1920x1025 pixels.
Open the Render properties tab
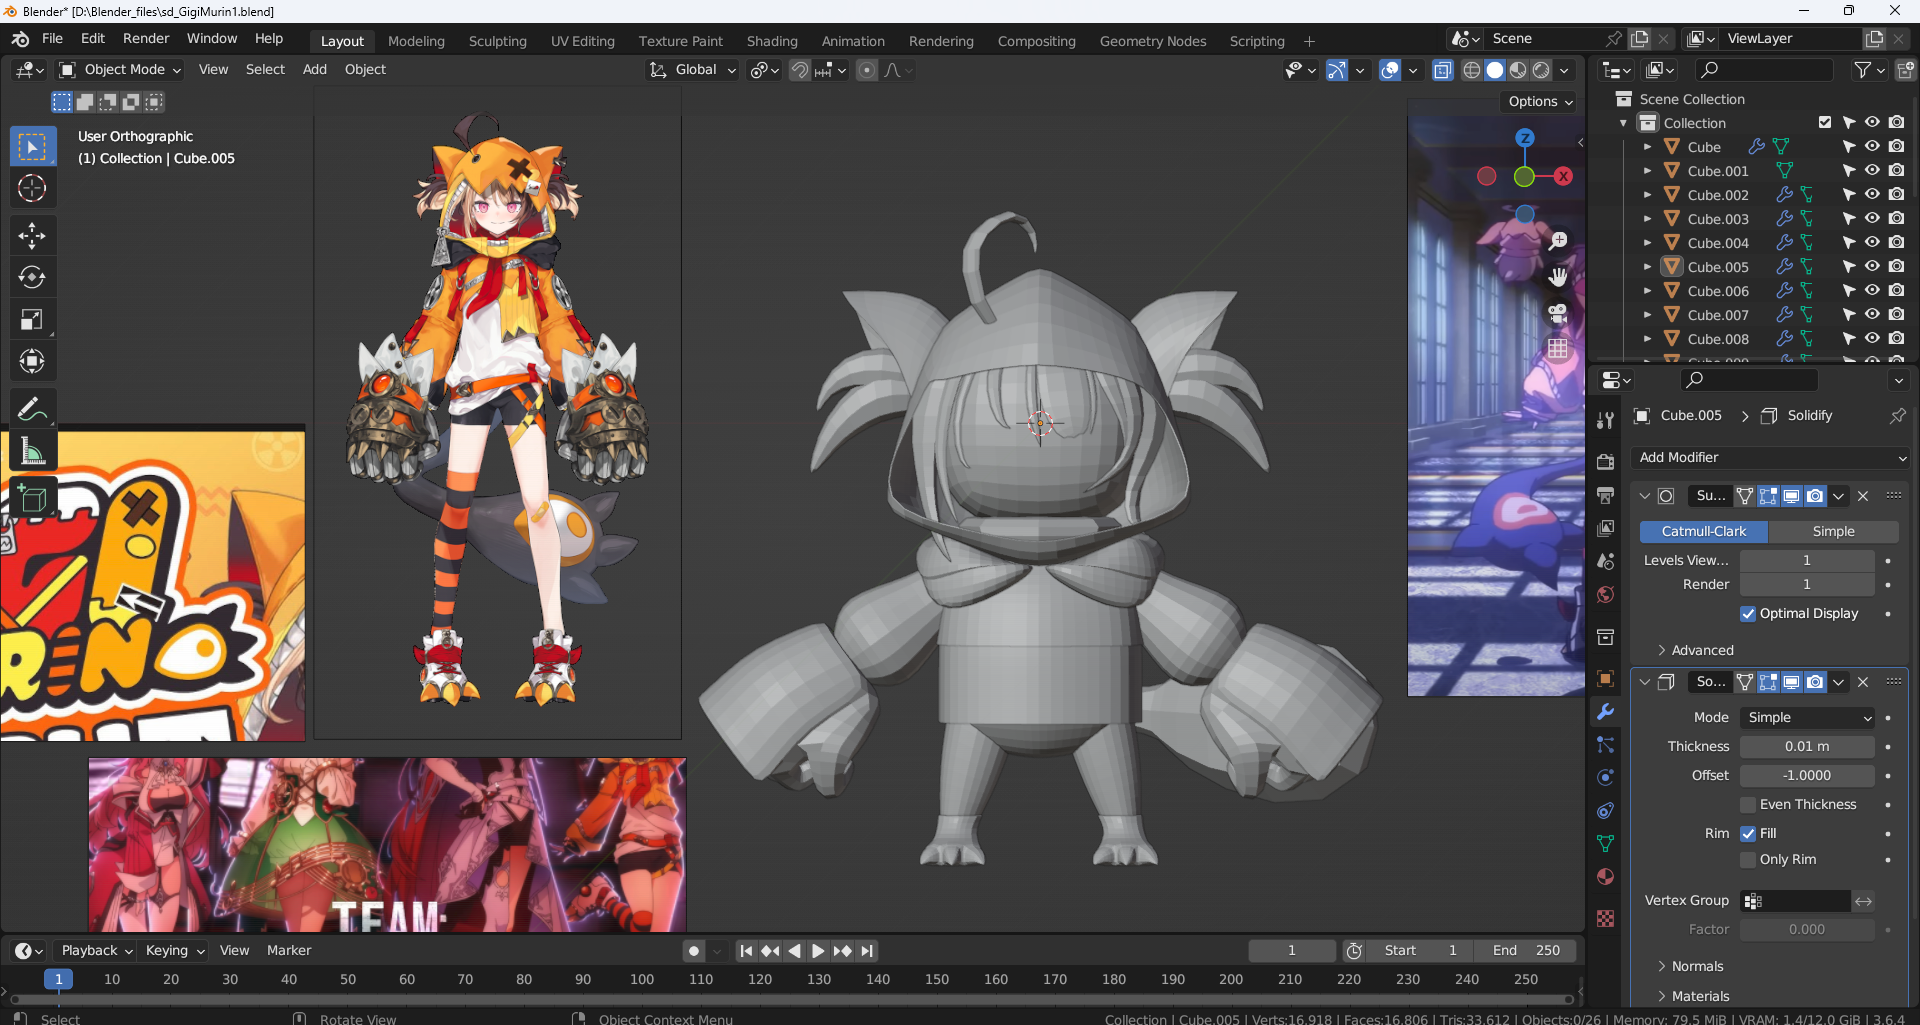(1605, 462)
